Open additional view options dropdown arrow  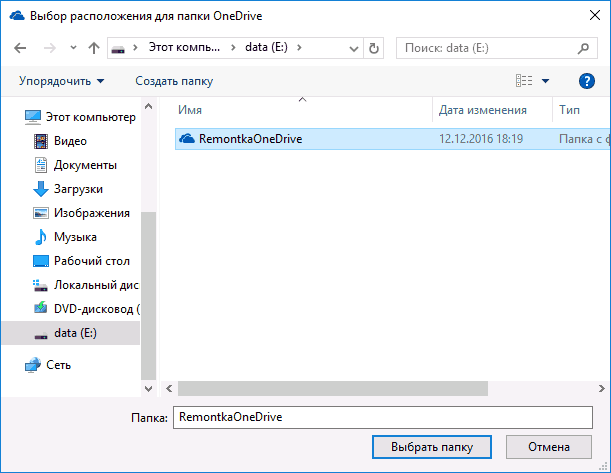[546, 81]
